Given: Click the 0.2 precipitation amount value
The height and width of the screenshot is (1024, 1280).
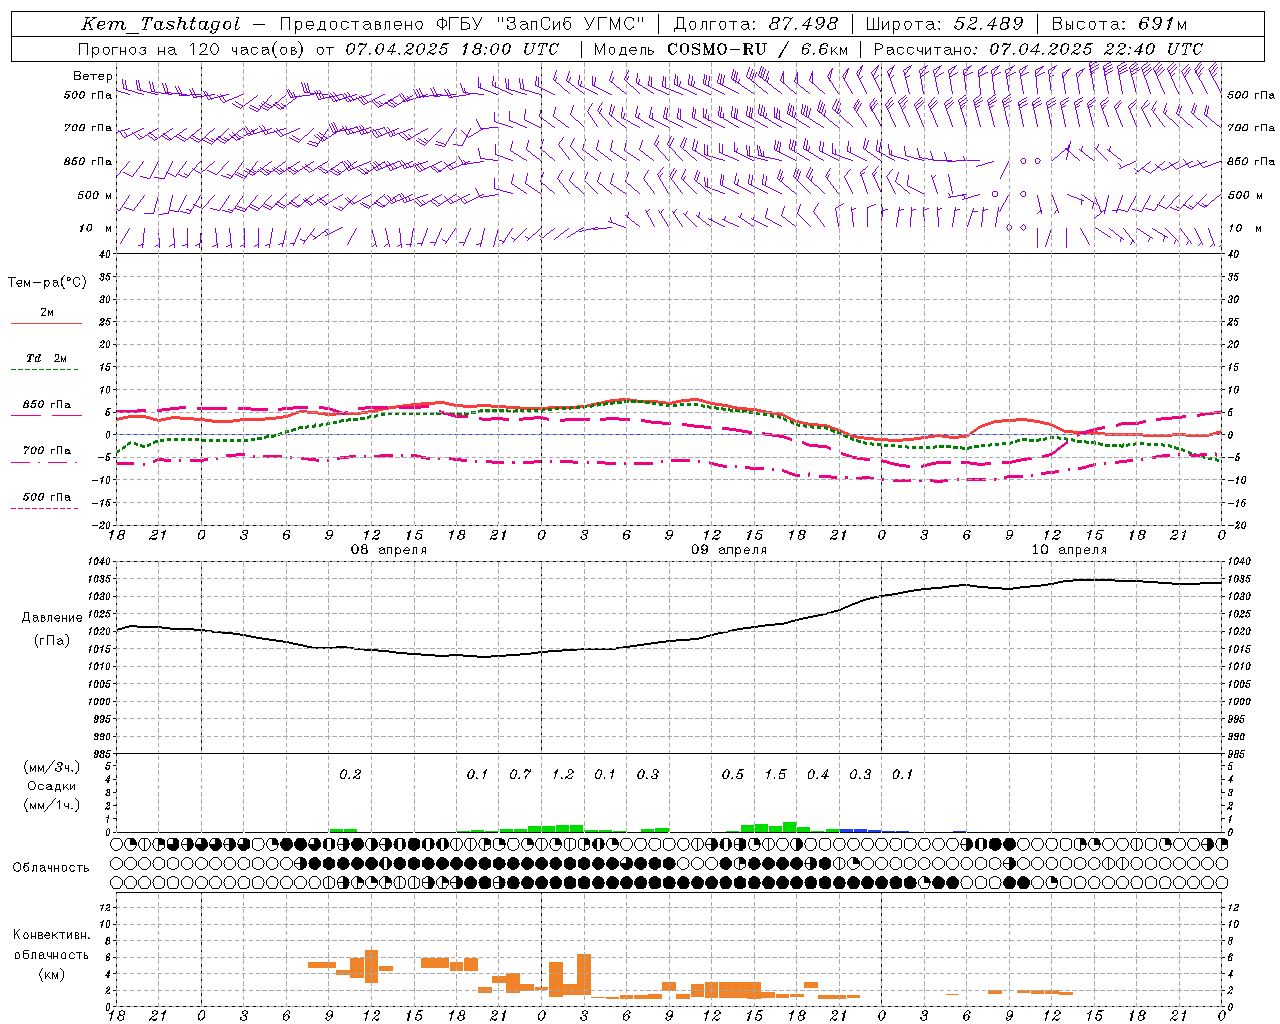Looking at the screenshot, I should [350, 774].
